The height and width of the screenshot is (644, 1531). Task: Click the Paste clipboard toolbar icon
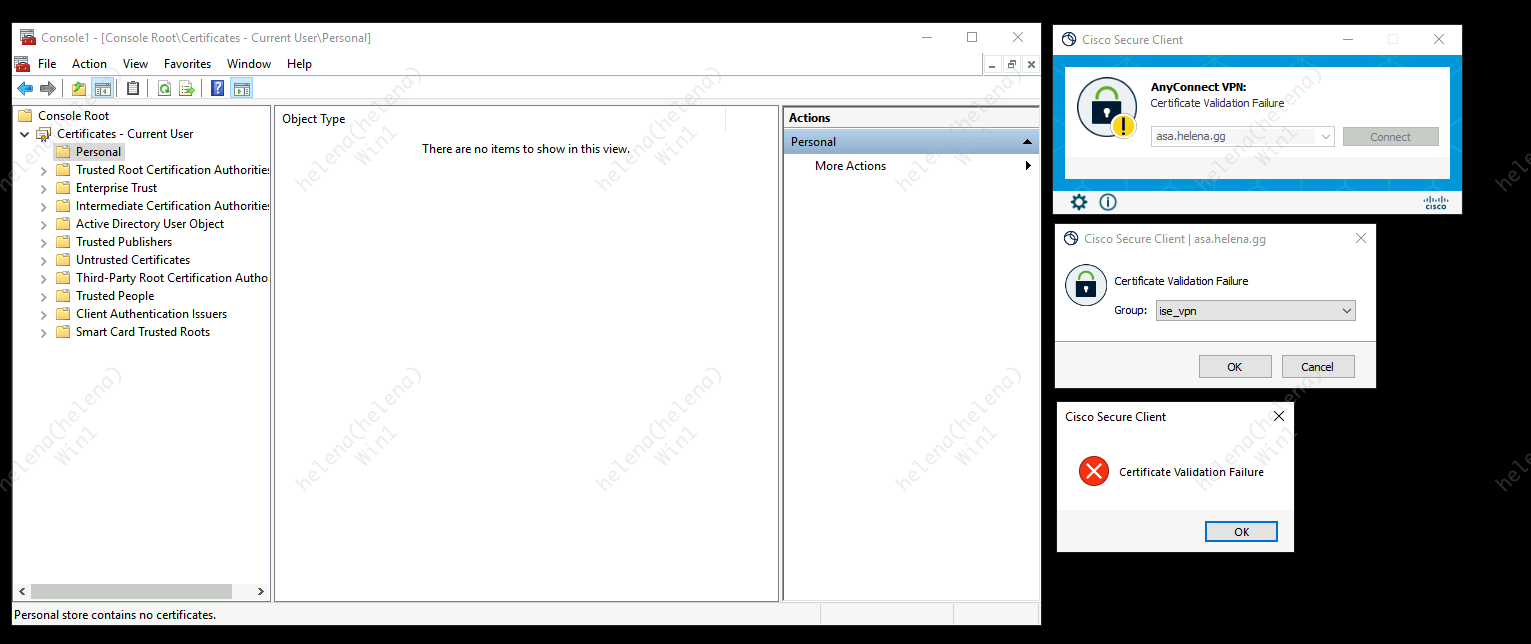133,89
